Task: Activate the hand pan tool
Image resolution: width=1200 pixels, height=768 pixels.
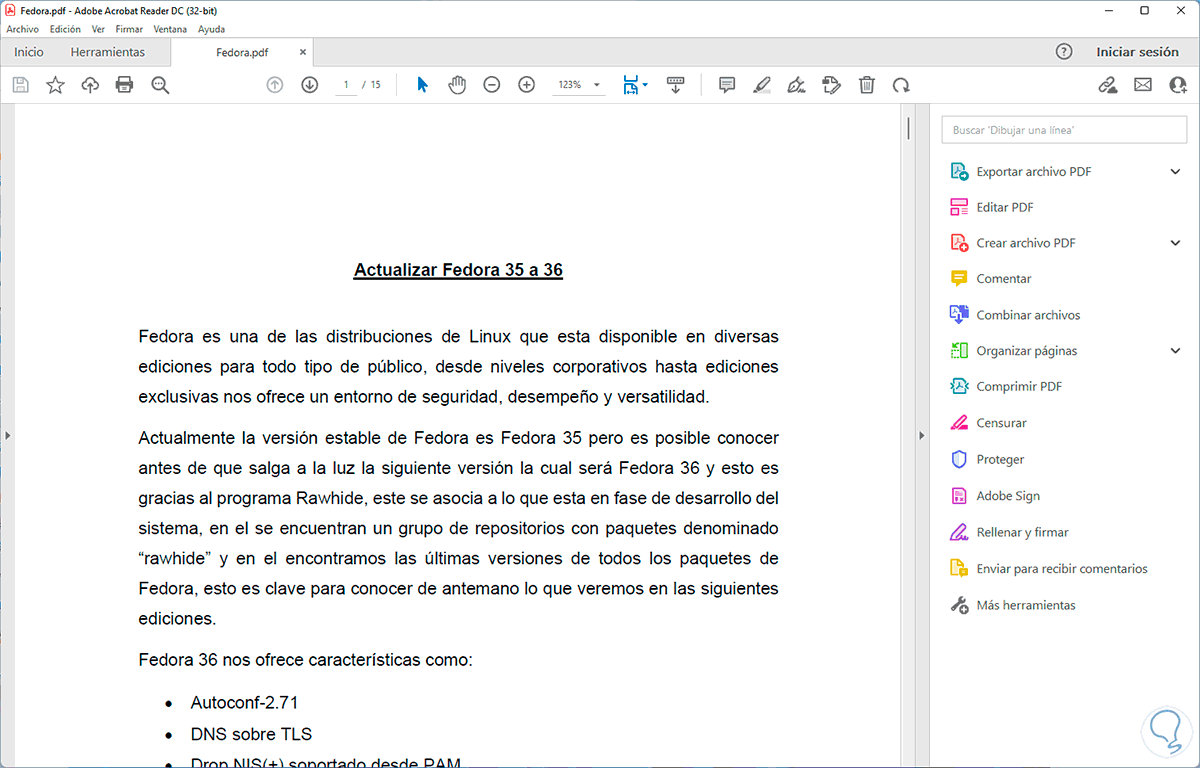Action: 457,85
